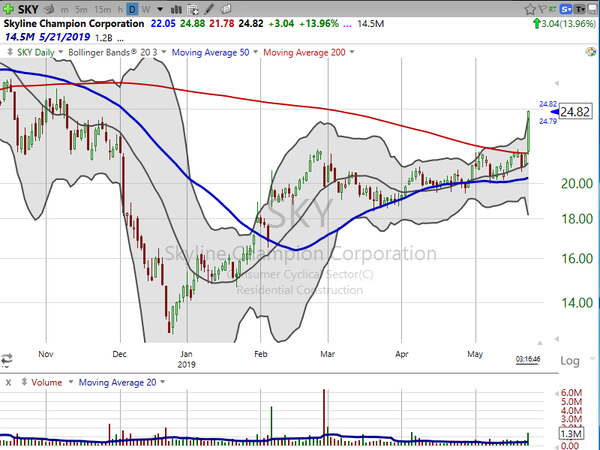
Task: Click the 20.00 price axis label
Action: tap(577, 184)
